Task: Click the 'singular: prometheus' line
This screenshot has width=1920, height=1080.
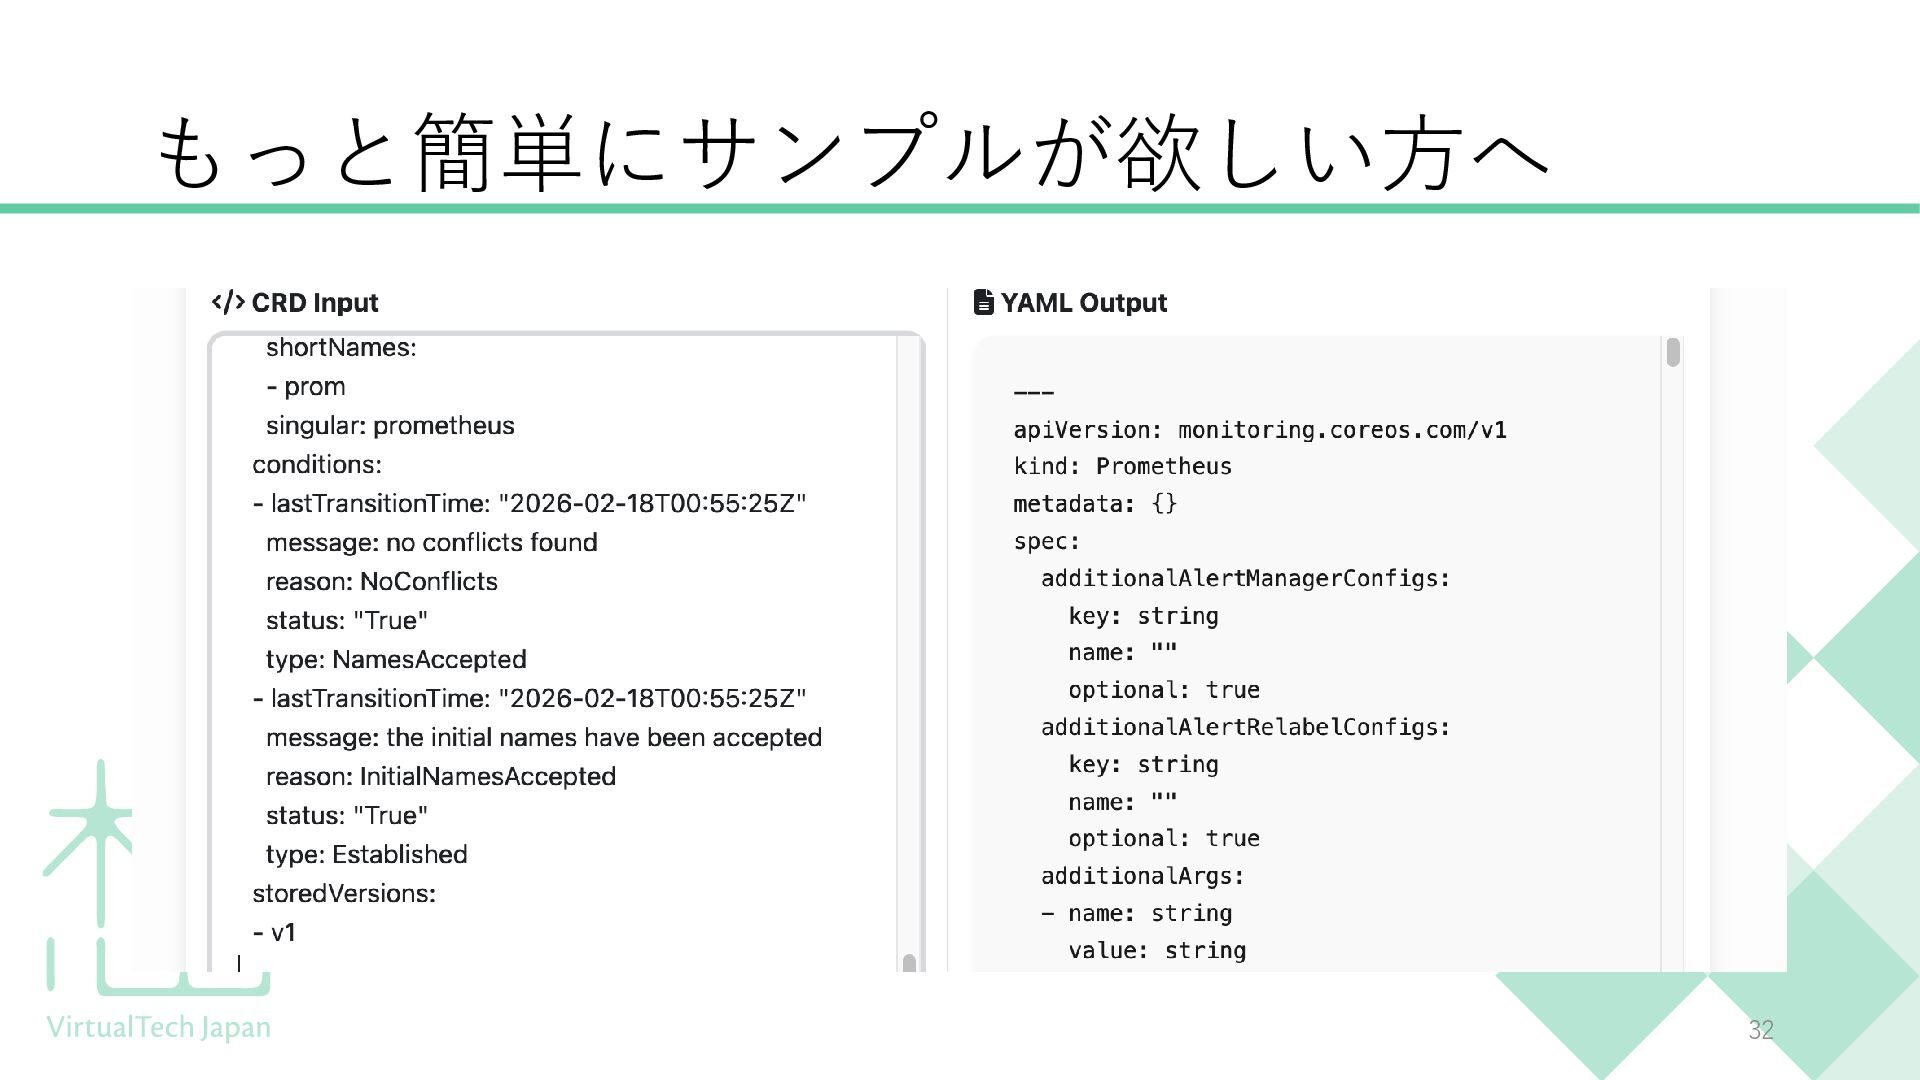Action: 390,425
